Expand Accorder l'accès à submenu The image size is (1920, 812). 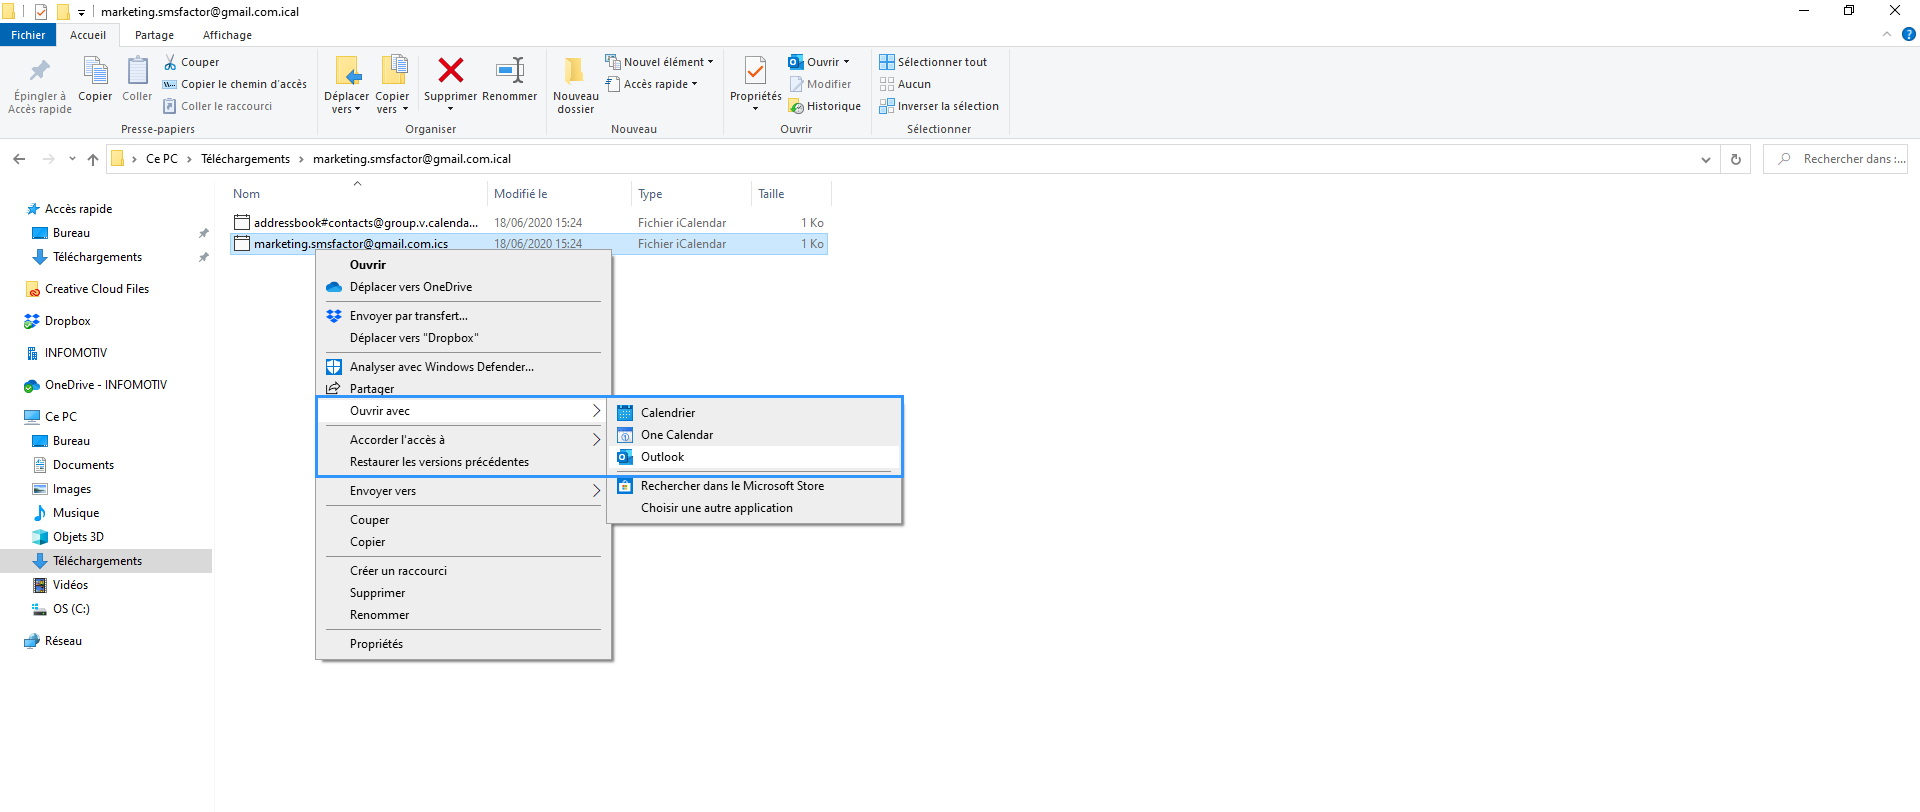tap(463, 440)
